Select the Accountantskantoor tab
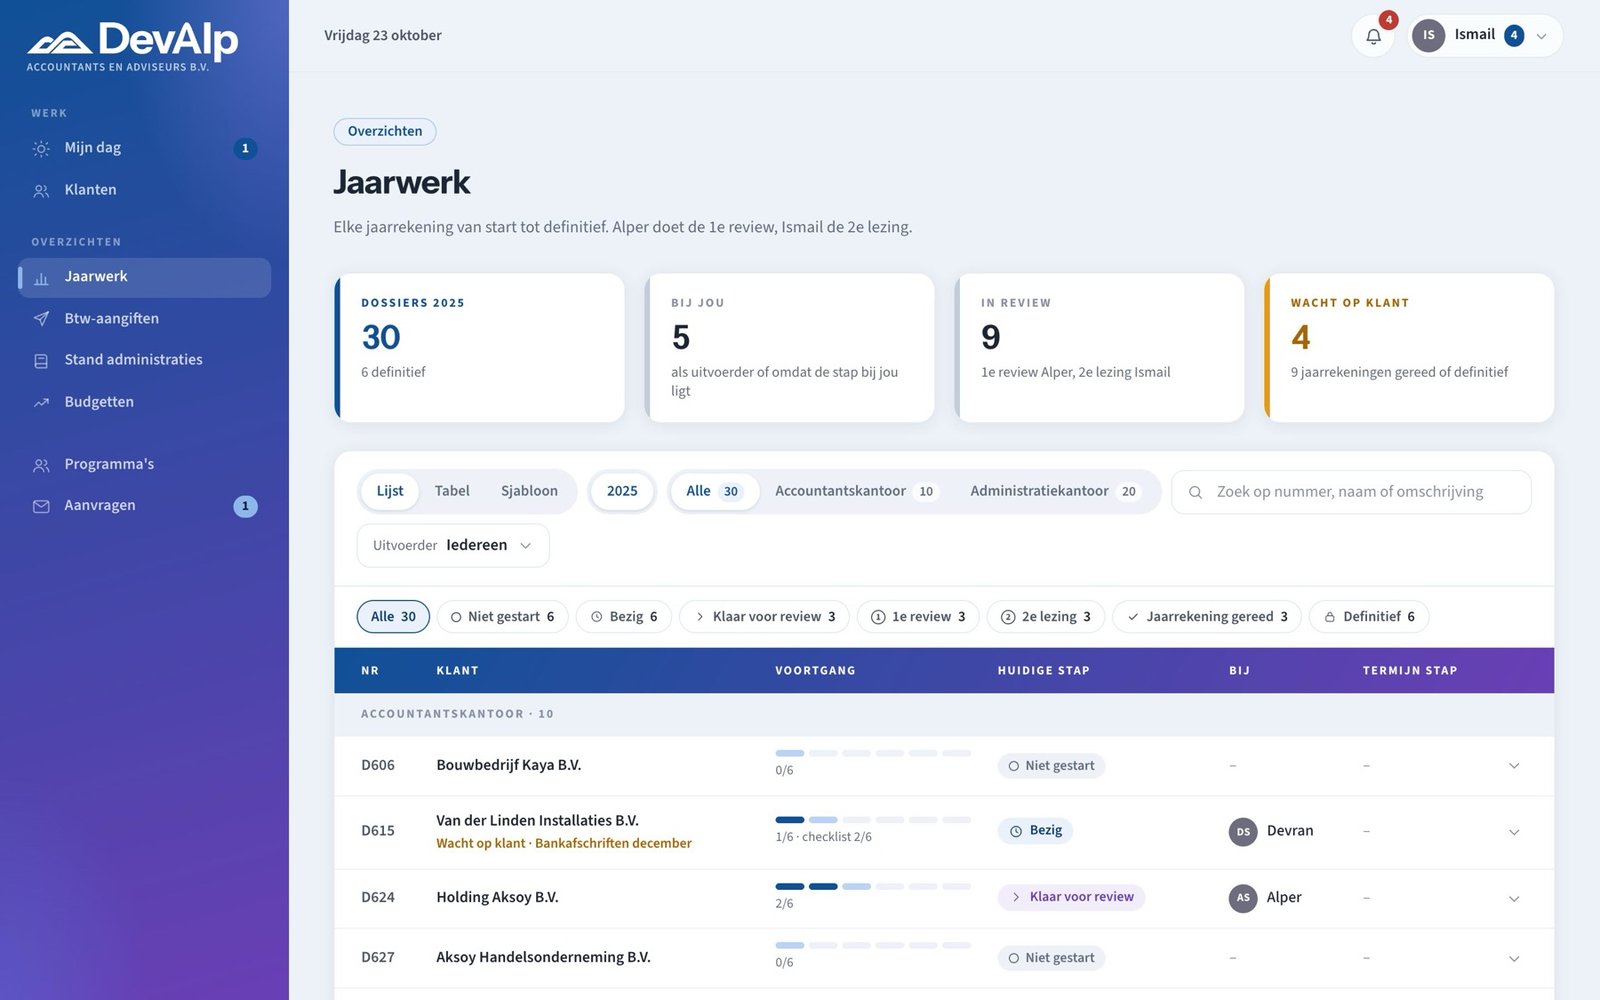The height and width of the screenshot is (1000, 1600). [855, 491]
